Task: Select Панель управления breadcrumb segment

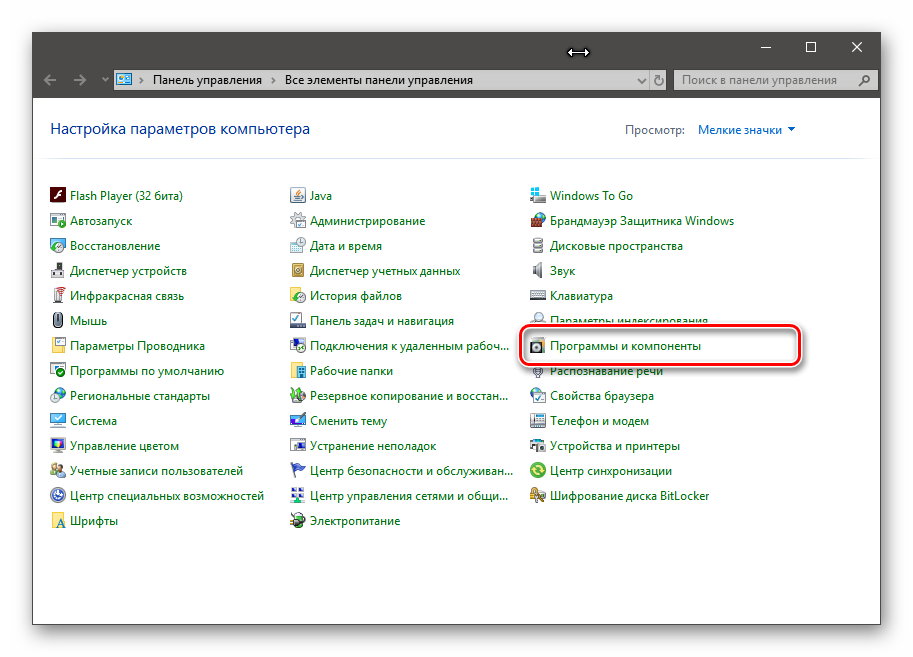Action: tap(207, 80)
